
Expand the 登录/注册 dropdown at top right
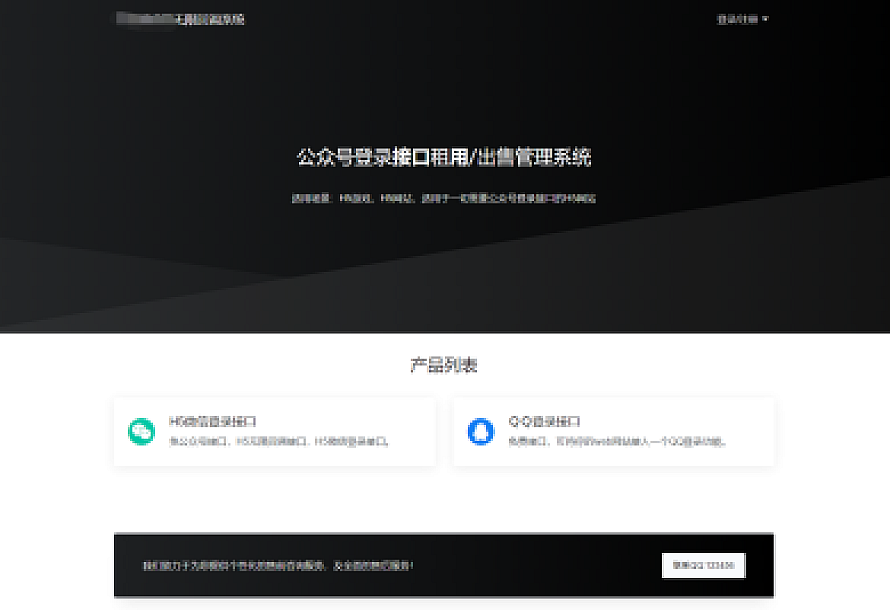(x=738, y=17)
